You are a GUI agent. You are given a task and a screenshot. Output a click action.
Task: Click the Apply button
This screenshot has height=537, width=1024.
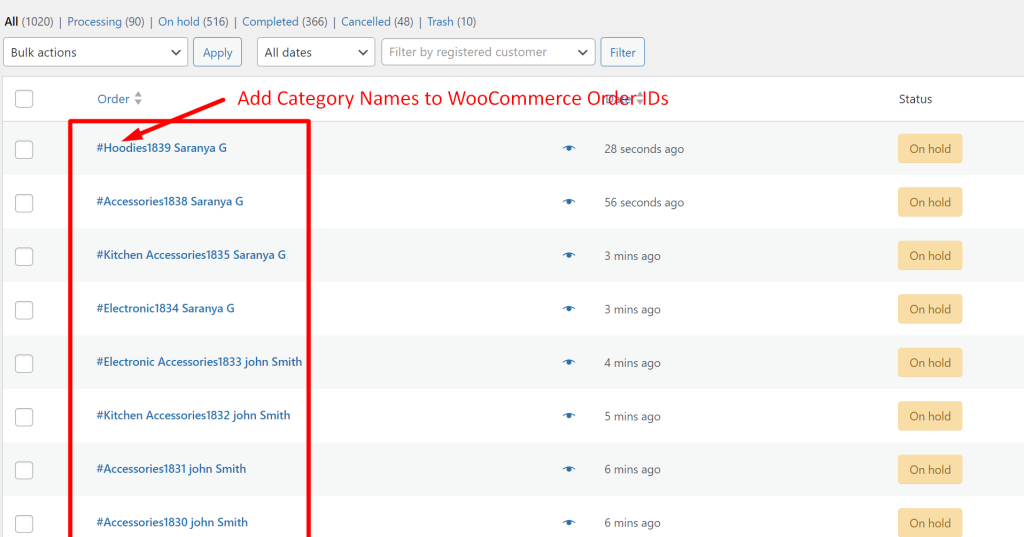[217, 52]
